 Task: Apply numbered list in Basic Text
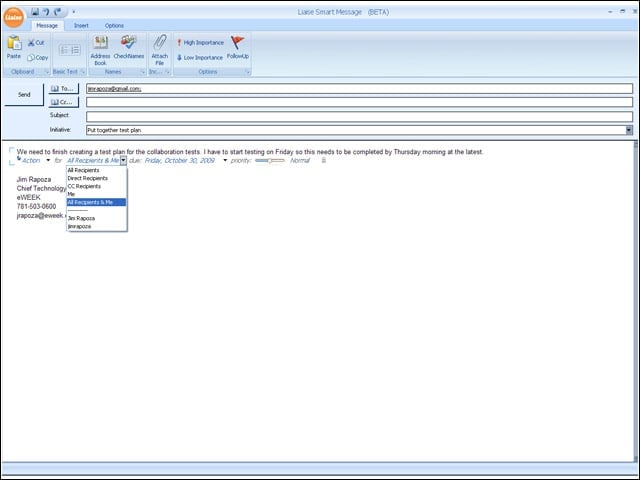tap(75, 50)
